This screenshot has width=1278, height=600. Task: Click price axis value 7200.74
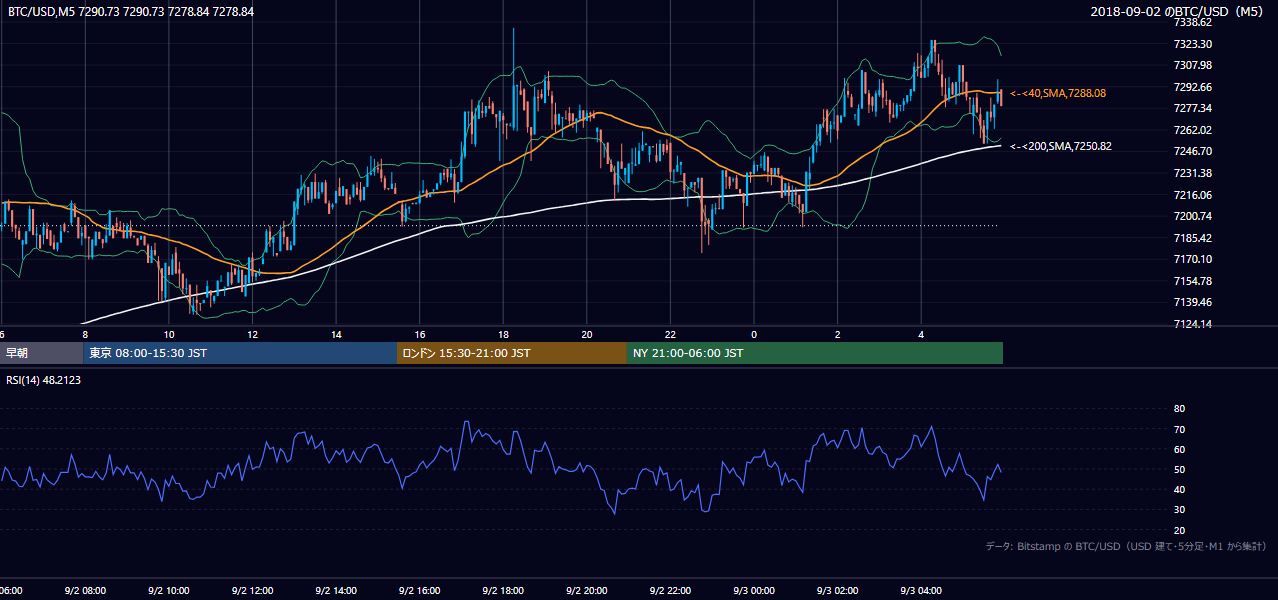tap(1193, 216)
